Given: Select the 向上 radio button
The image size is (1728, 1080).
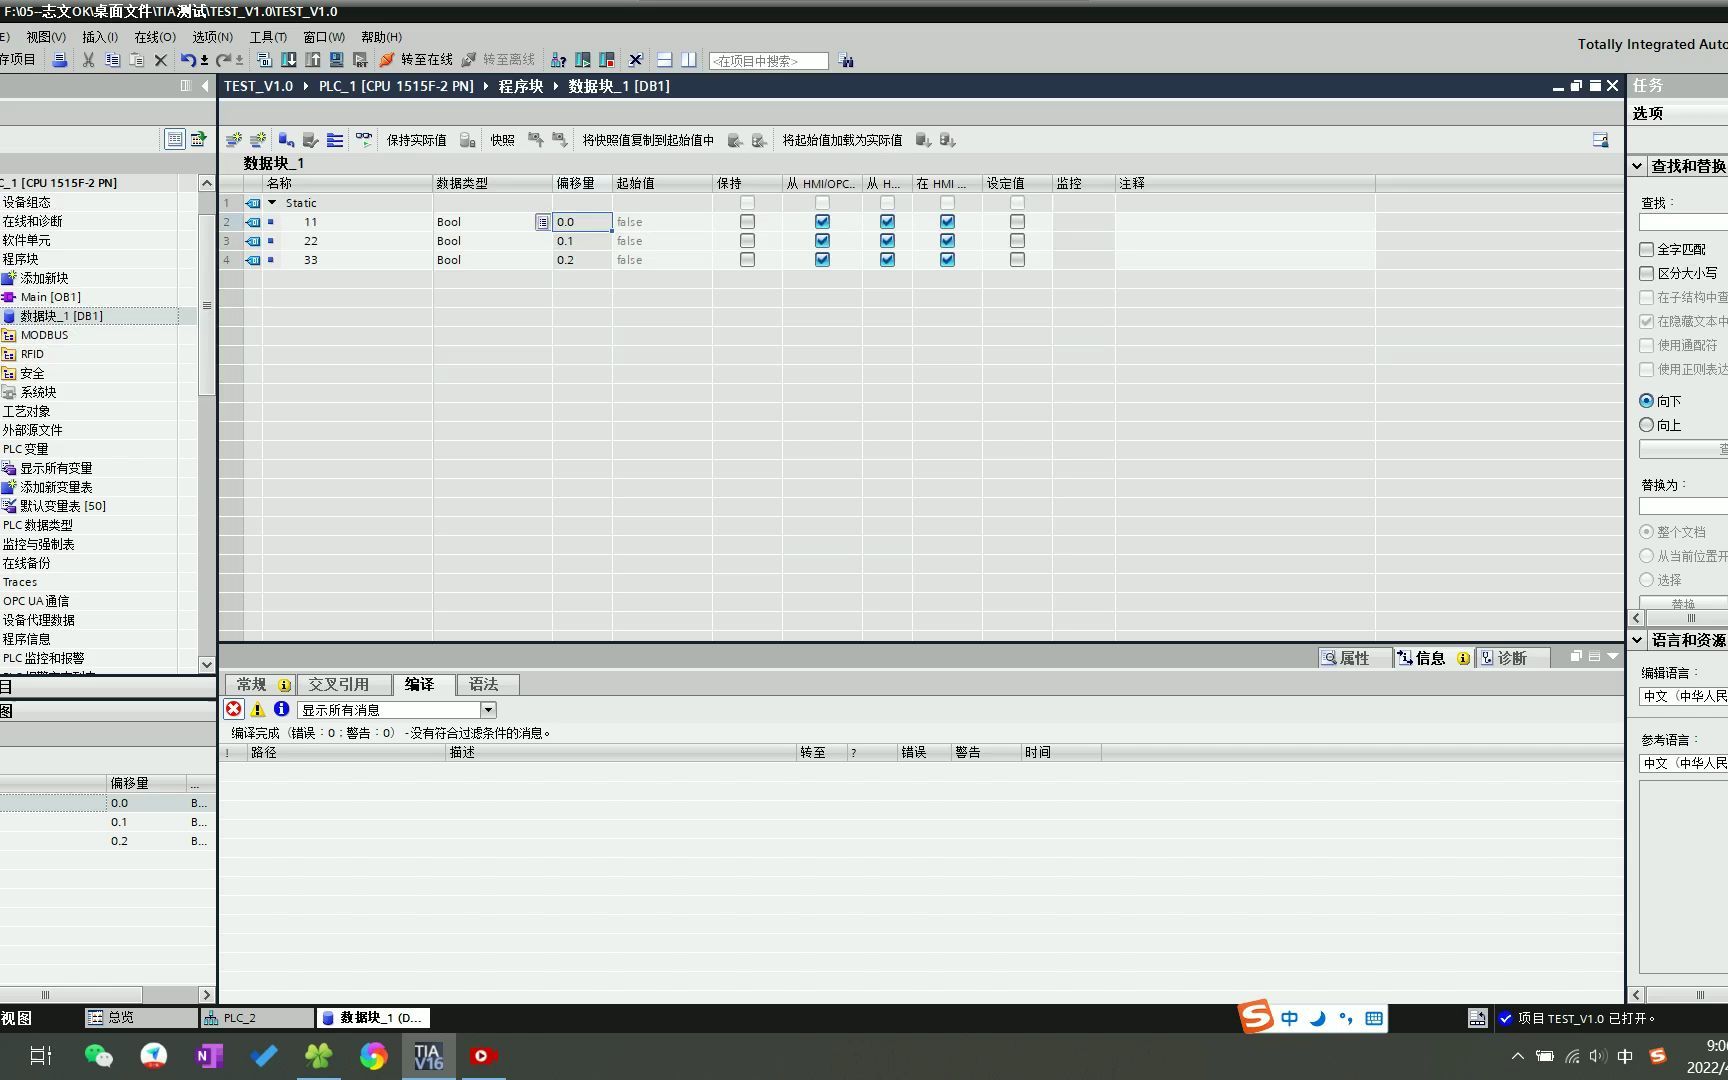Looking at the screenshot, I should click(x=1646, y=425).
